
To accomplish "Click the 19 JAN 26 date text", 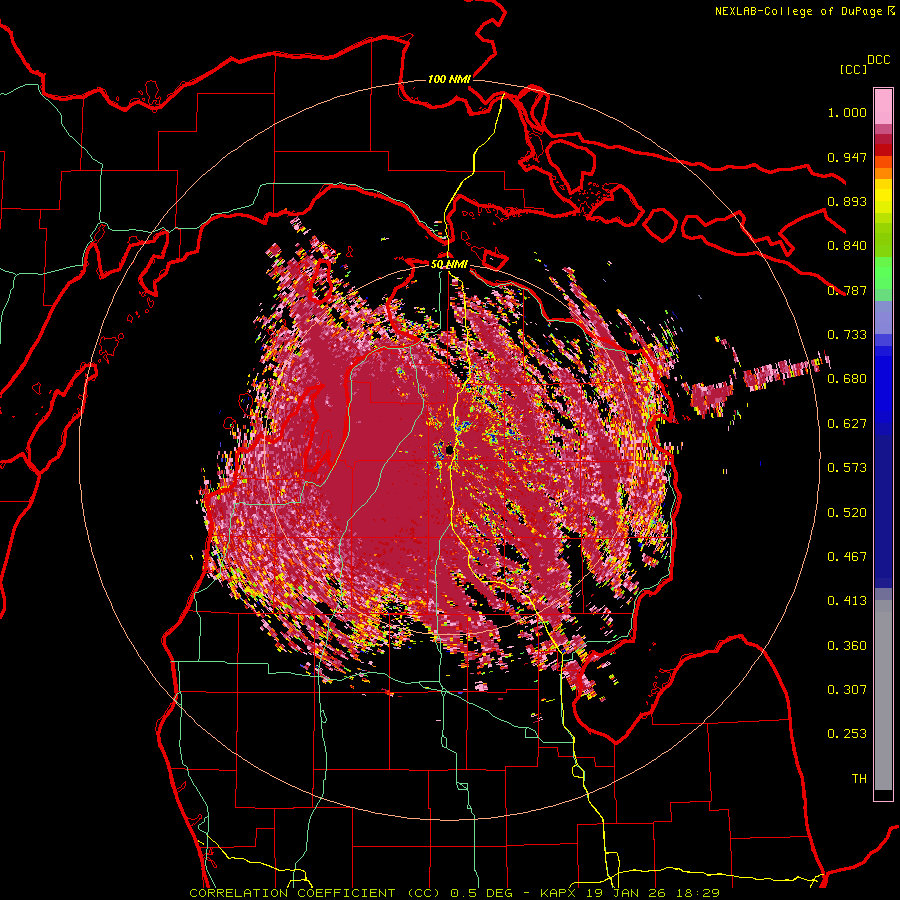I will coord(624,893).
